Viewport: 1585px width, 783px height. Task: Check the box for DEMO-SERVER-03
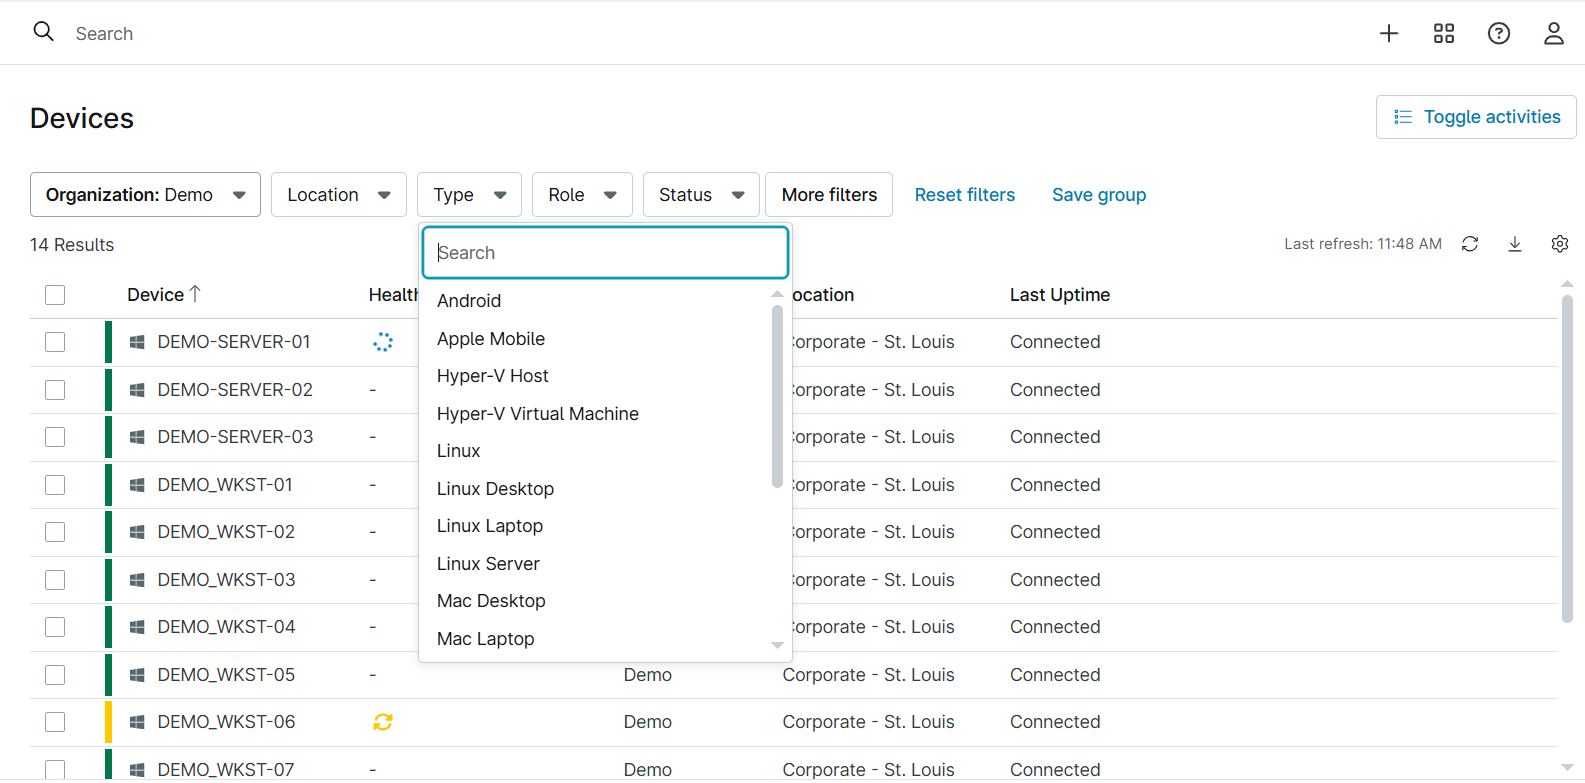coord(55,437)
